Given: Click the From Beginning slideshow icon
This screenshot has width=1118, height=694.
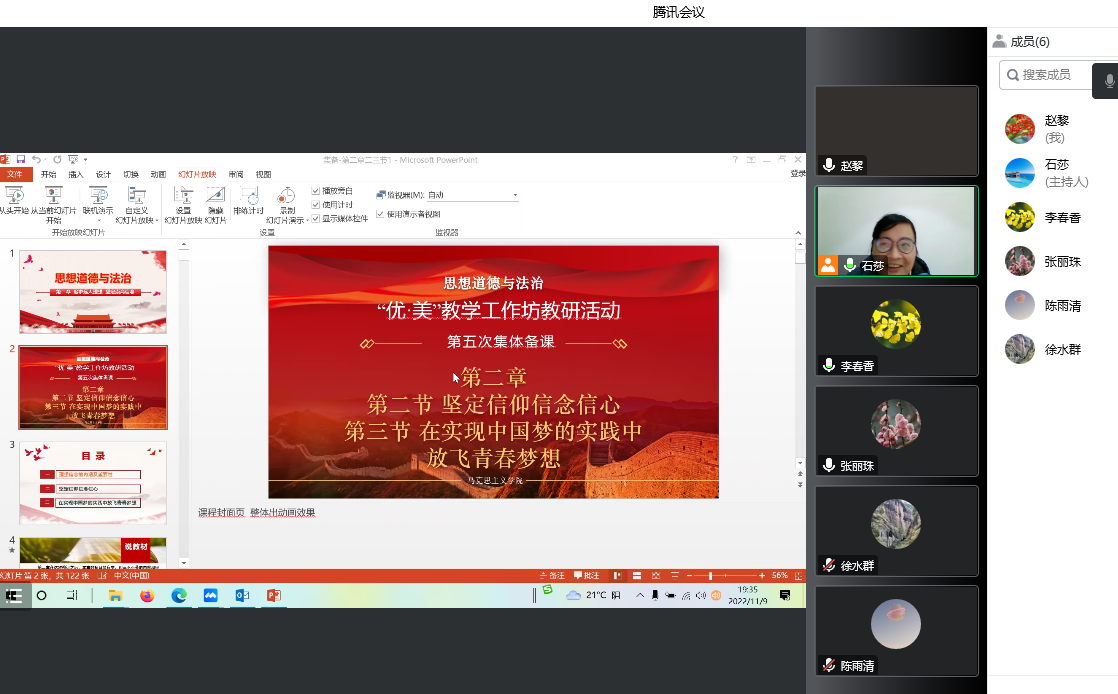Looking at the screenshot, I should pyautogui.click(x=14, y=196).
